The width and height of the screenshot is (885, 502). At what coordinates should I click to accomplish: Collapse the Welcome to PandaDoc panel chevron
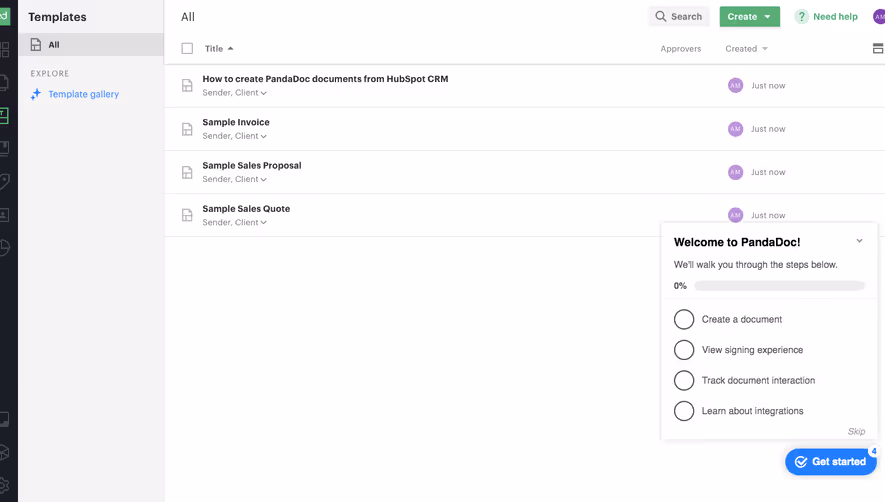(x=859, y=241)
